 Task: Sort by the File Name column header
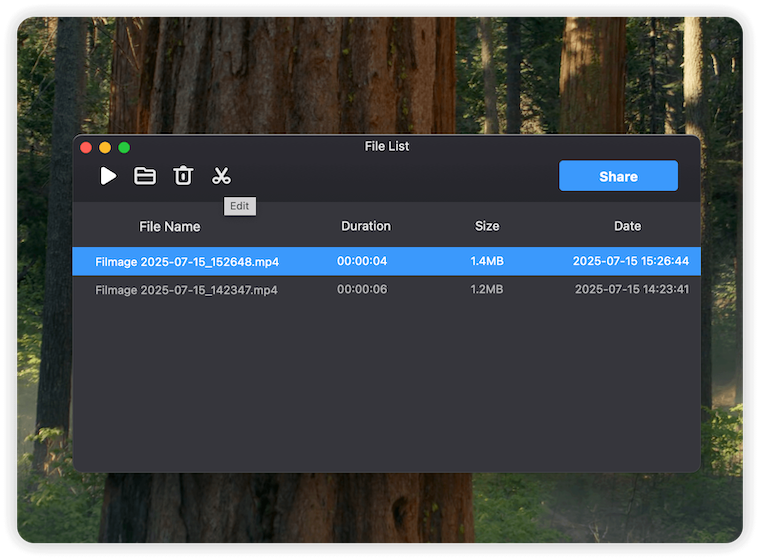[x=169, y=226]
